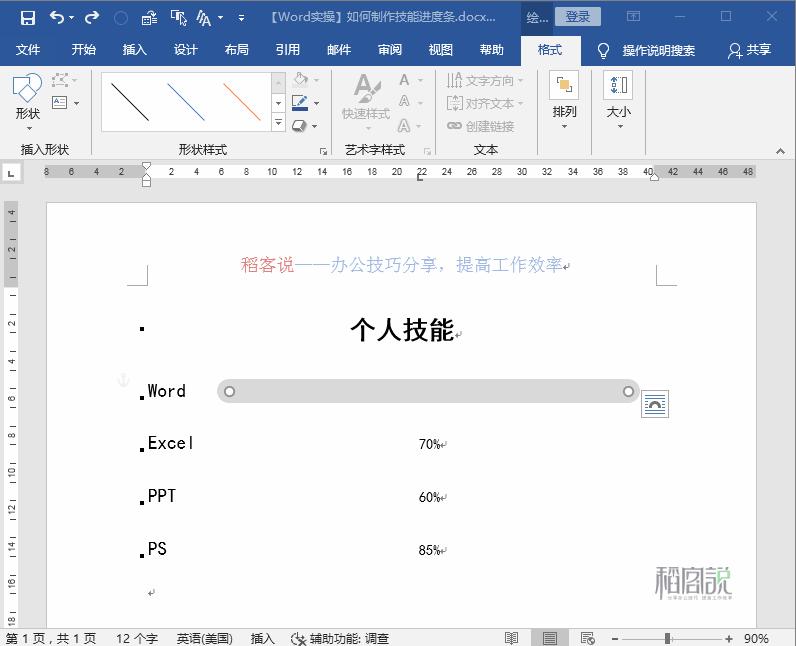This screenshot has width=796, height=646.
Task: Switch to the 插入 tab
Action: 135,50
